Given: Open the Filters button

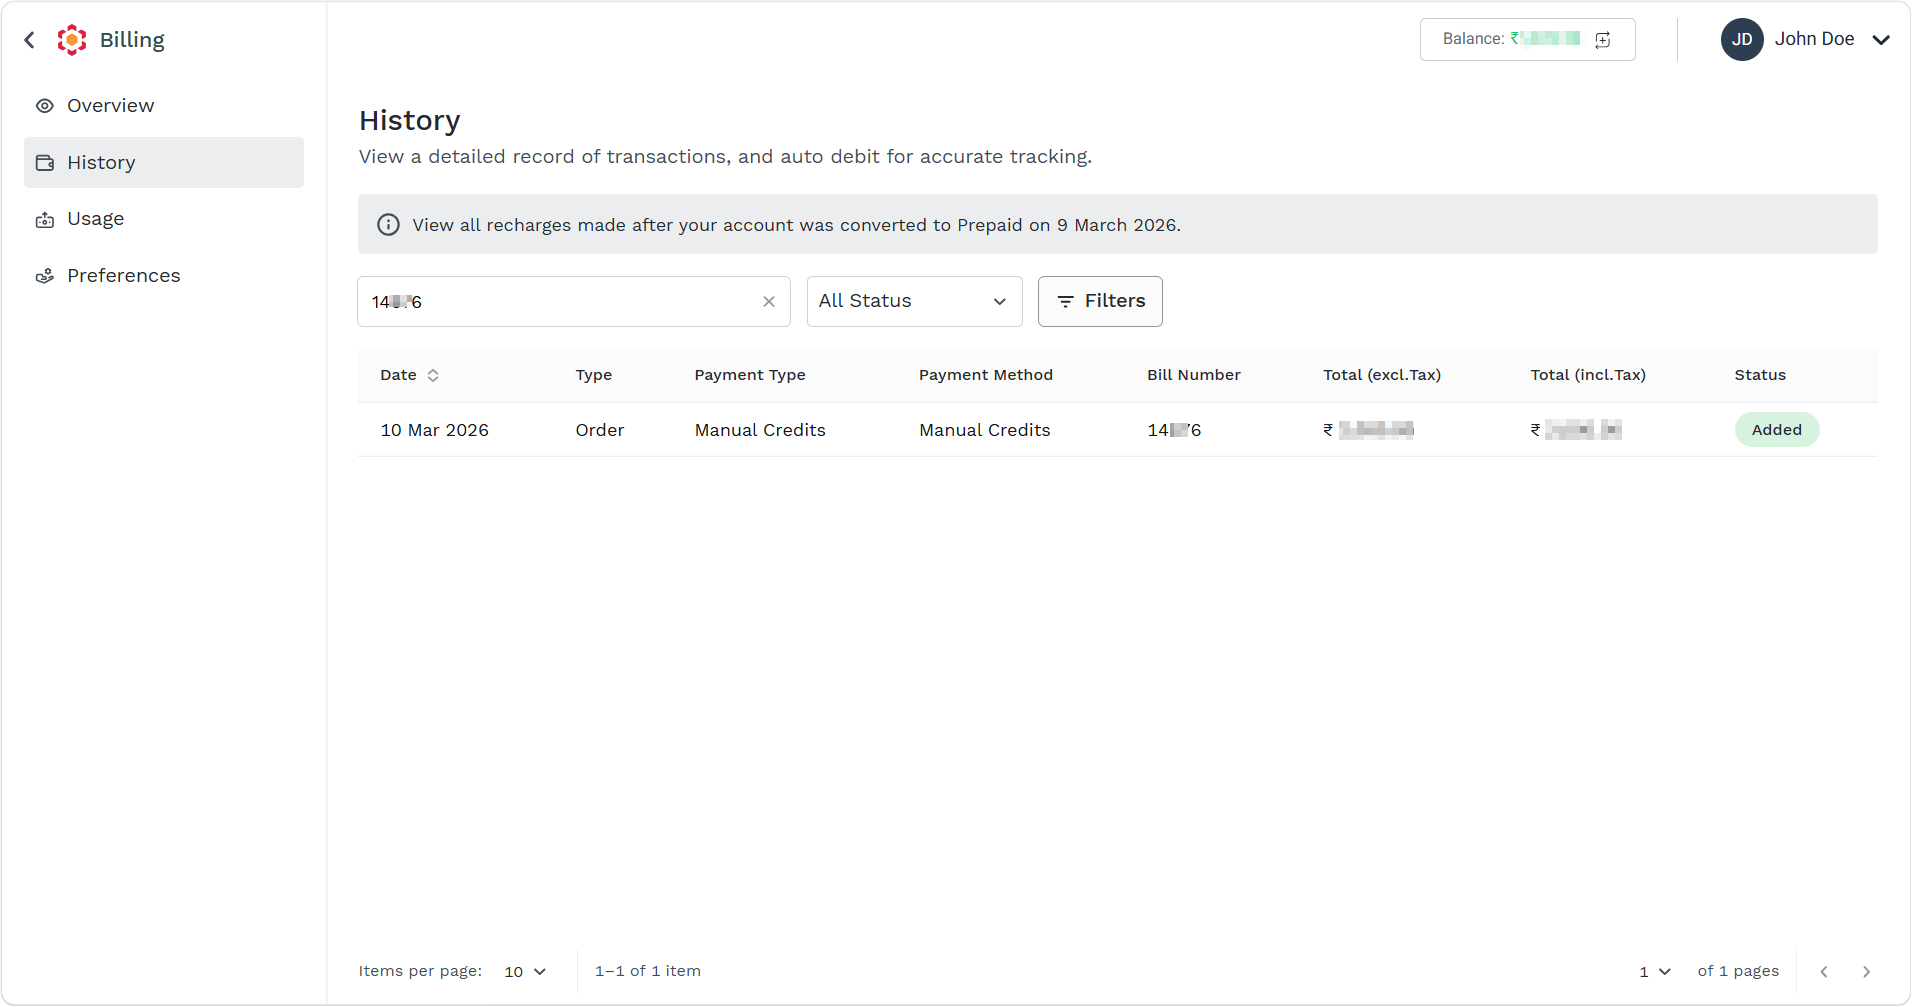Looking at the screenshot, I should pos(1100,302).
